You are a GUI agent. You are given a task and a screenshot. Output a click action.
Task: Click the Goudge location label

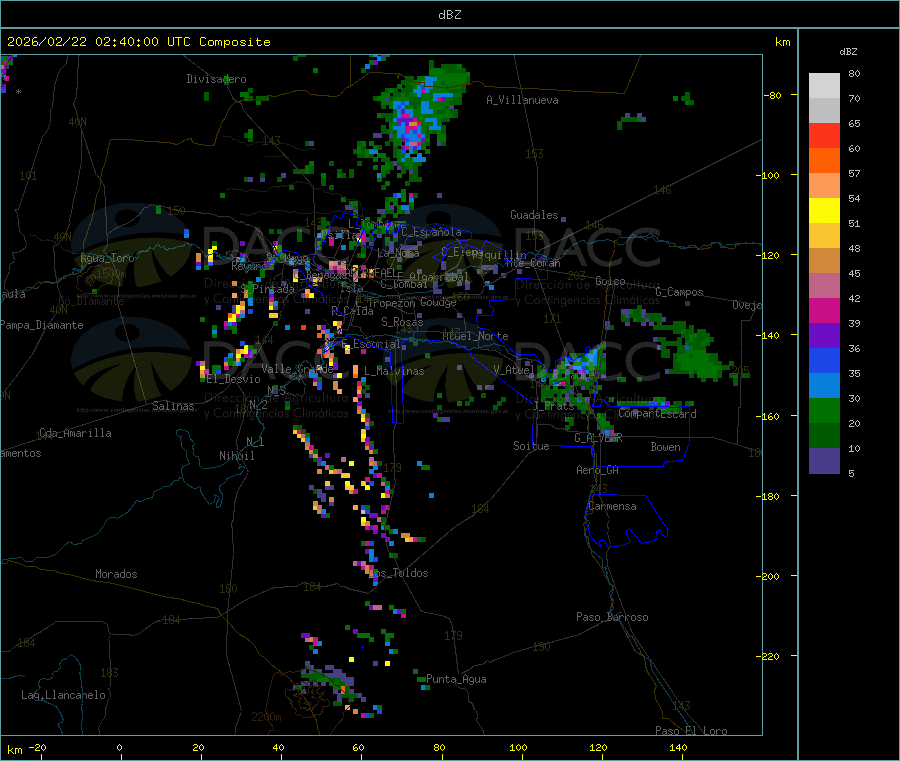click(438, 302)
